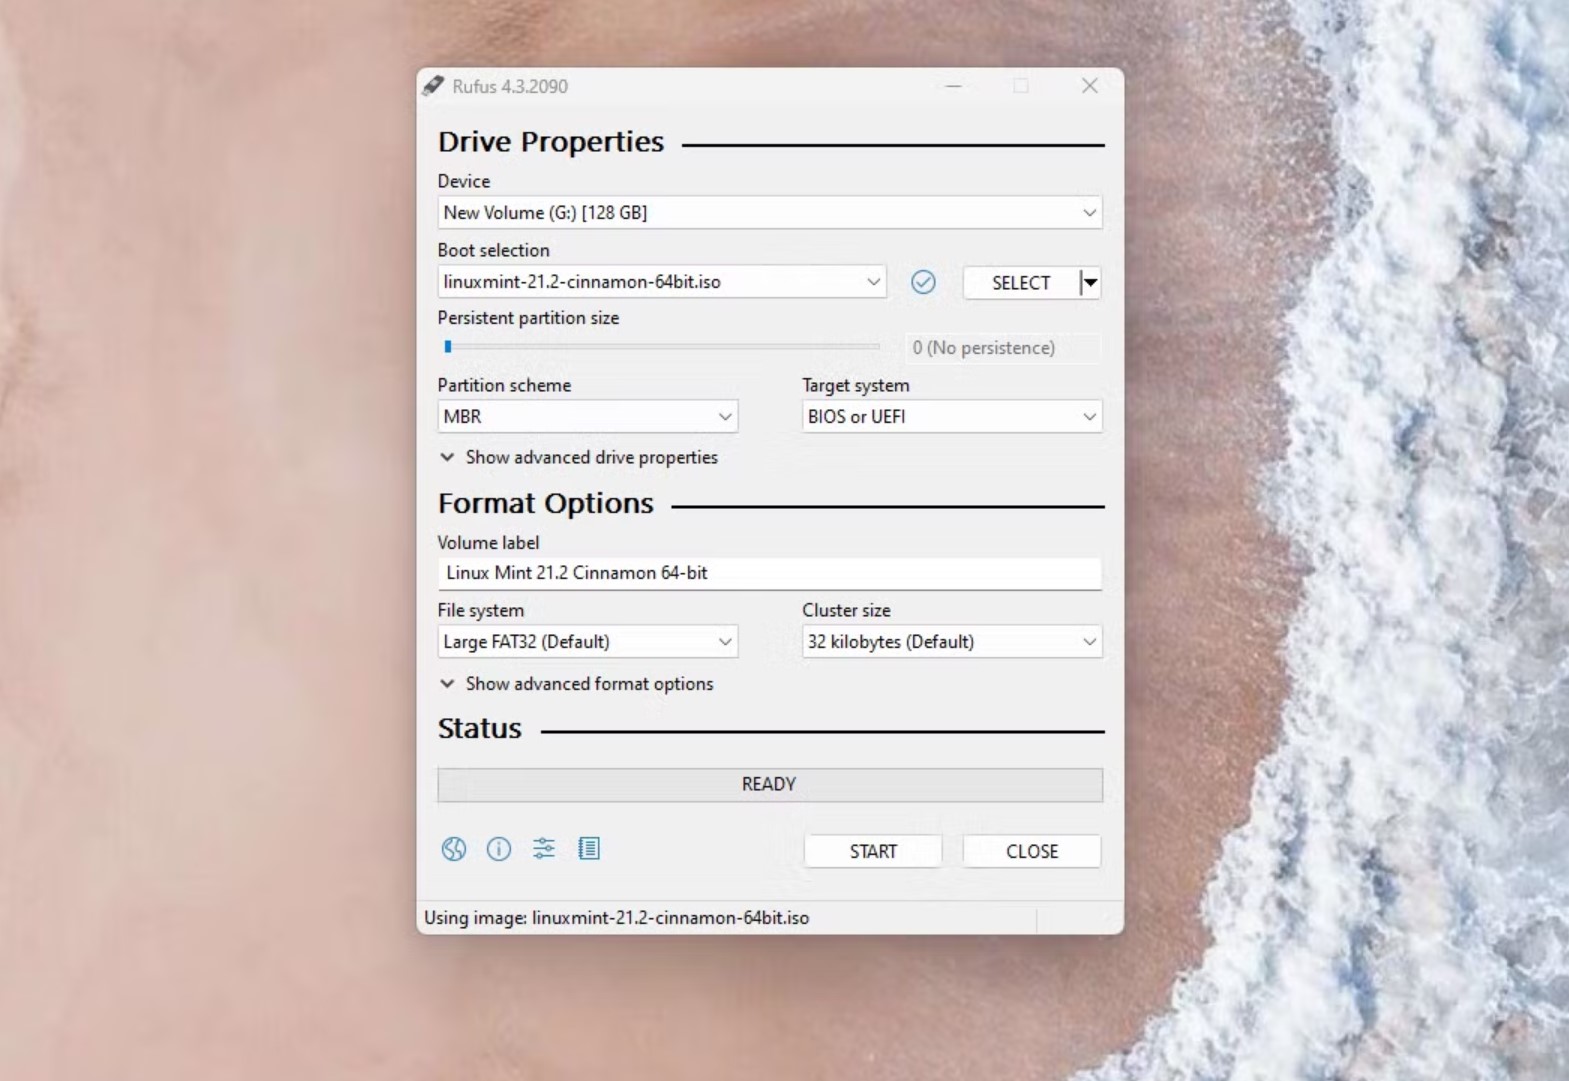The height and width of the screenshot is (1081, 1569).
Task: Open the language globe icon
Action: (454, 849)
